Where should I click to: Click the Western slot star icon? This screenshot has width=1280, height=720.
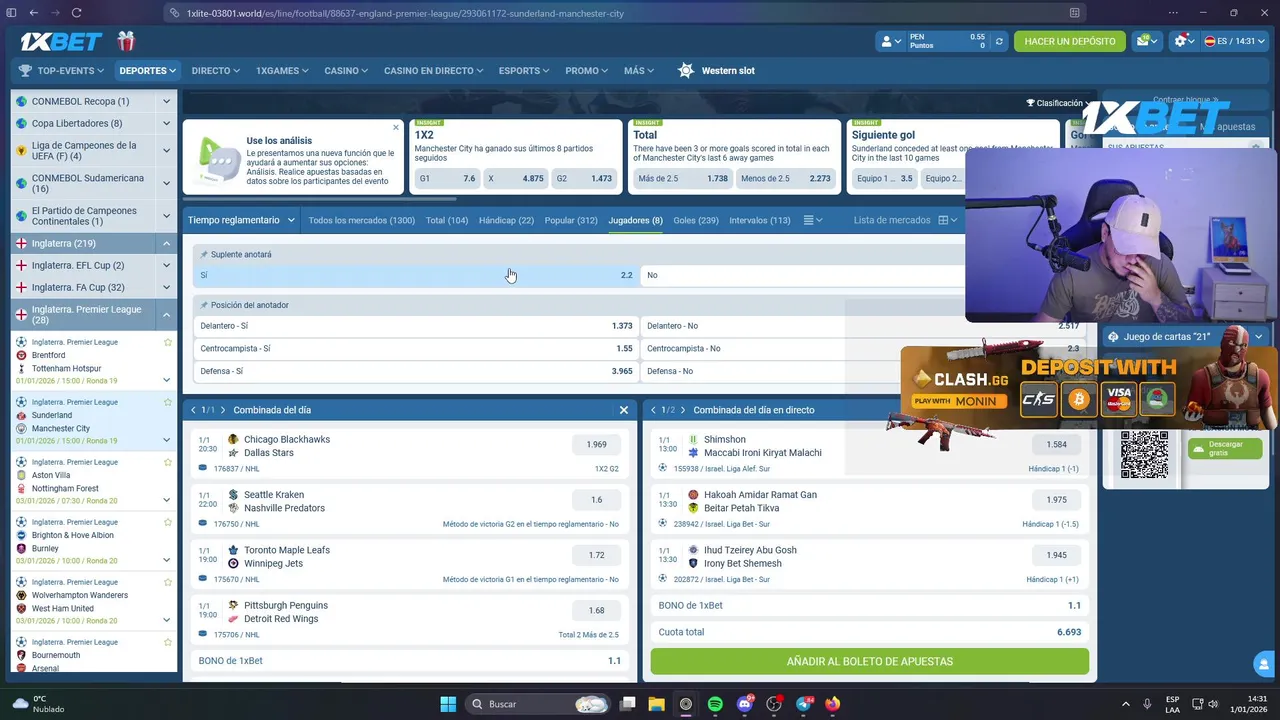pyautogui.click(x=685, y=71)
